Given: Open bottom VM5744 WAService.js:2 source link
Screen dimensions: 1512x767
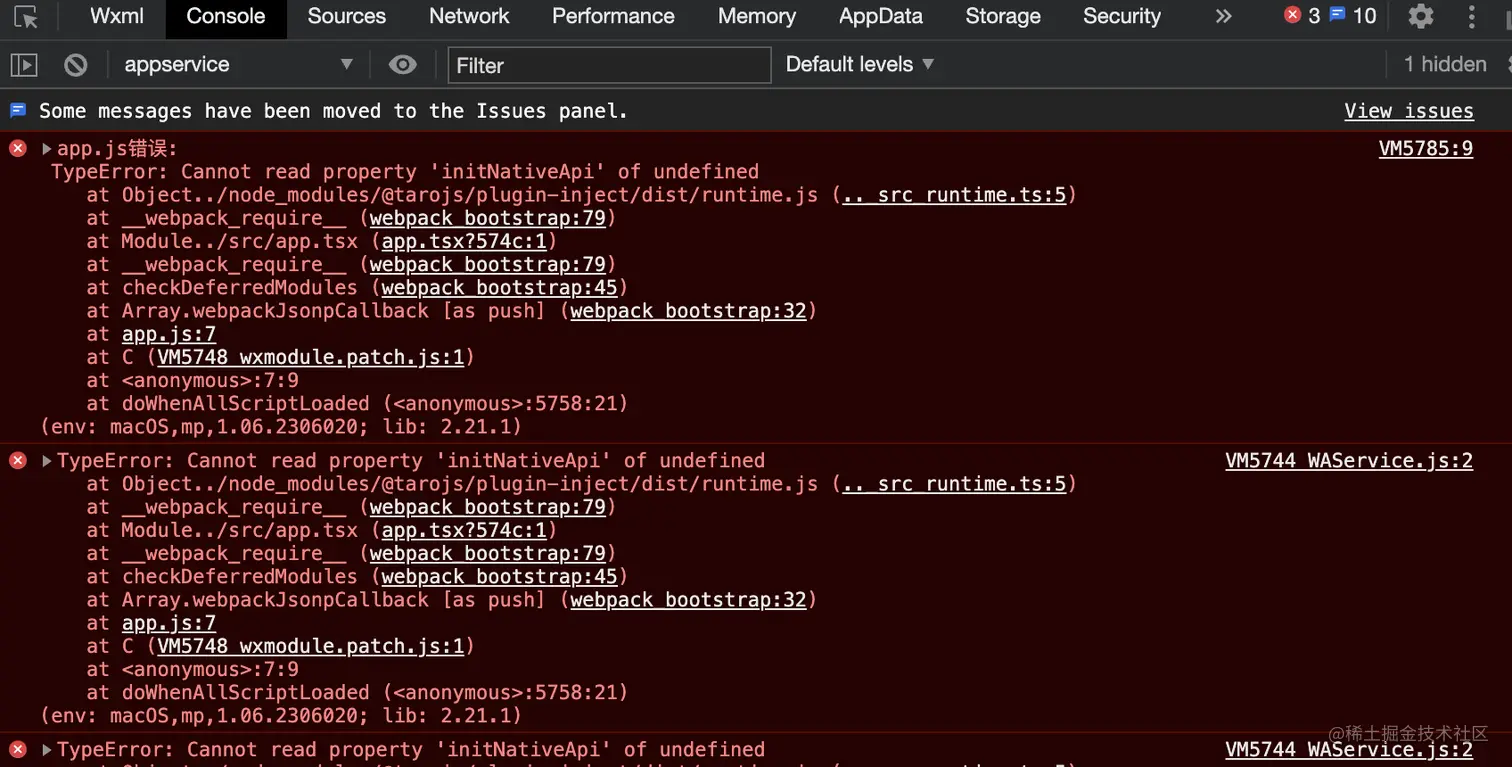Looking at the screenshot, I should (1349, 750).
